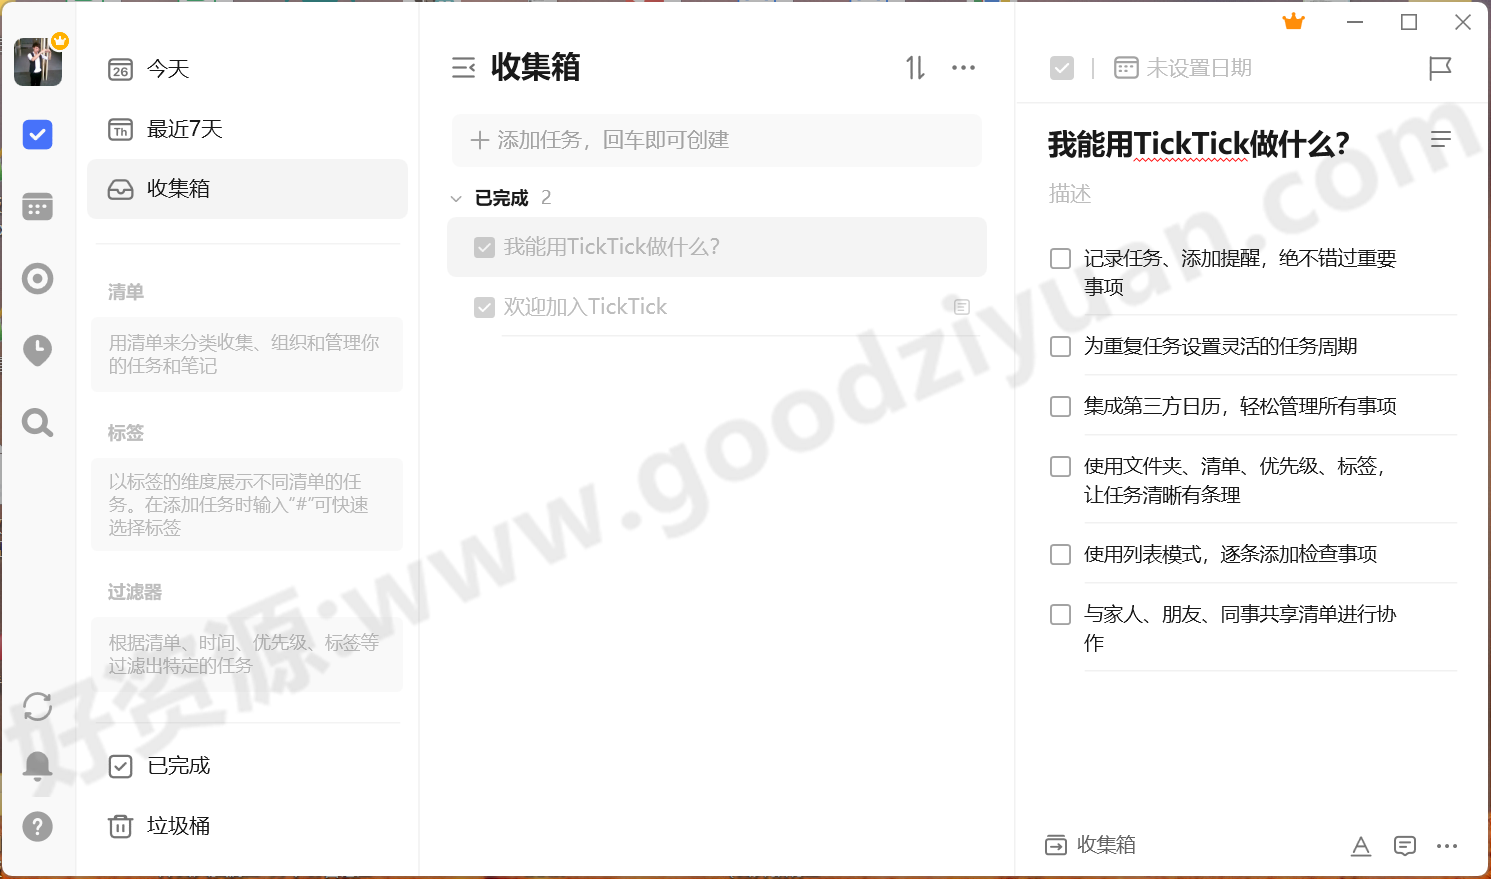
Task: Open task comments via speech bubble icon
Action: pos(1405,845)
